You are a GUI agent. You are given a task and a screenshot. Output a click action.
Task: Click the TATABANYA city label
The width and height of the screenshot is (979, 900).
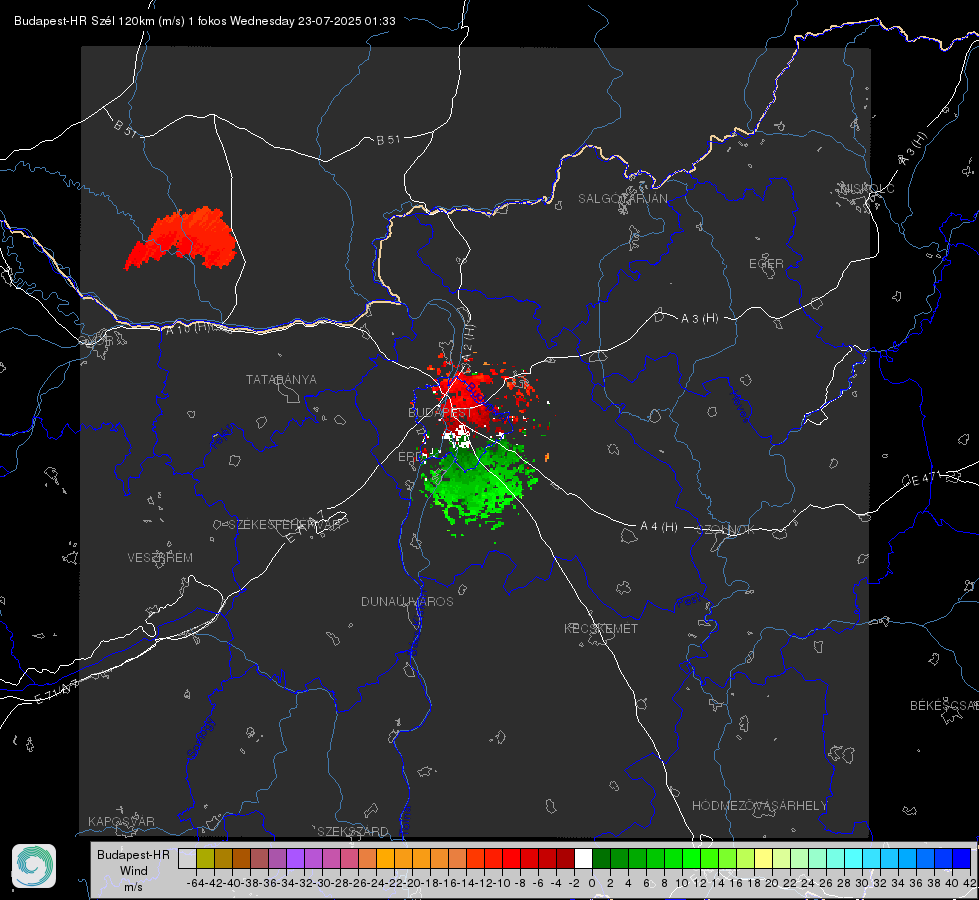point(281,379)
